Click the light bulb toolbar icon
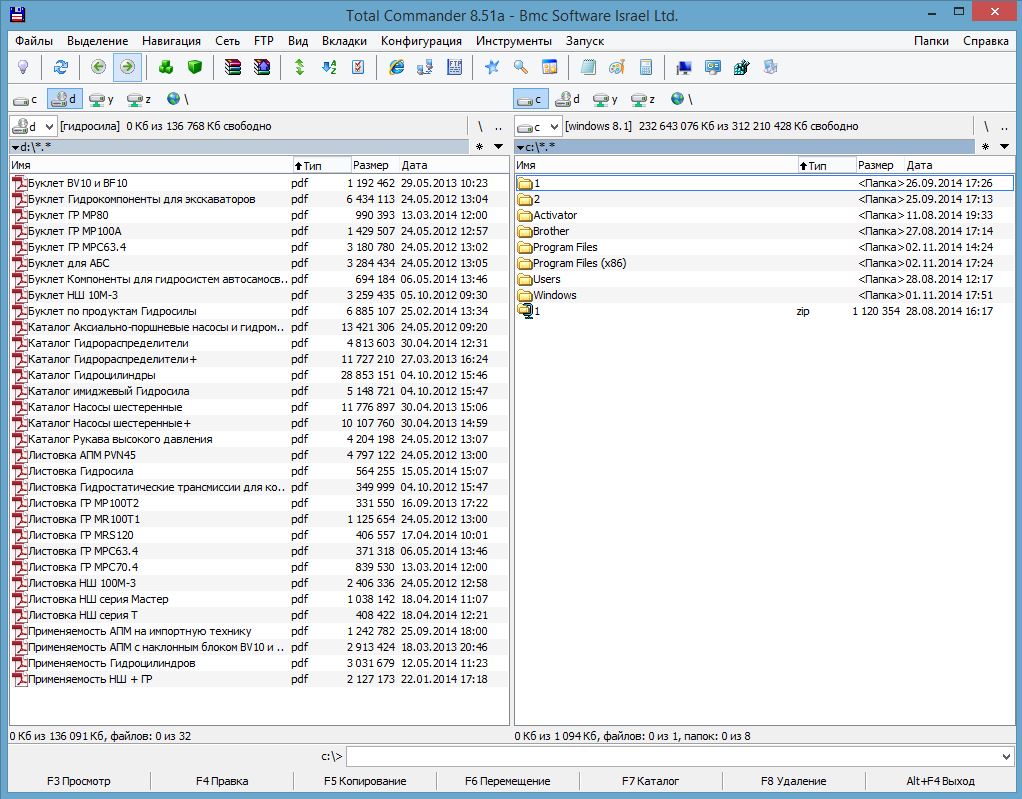The width and height of the screenshot is (1022, 799). (x=23, y=67)
